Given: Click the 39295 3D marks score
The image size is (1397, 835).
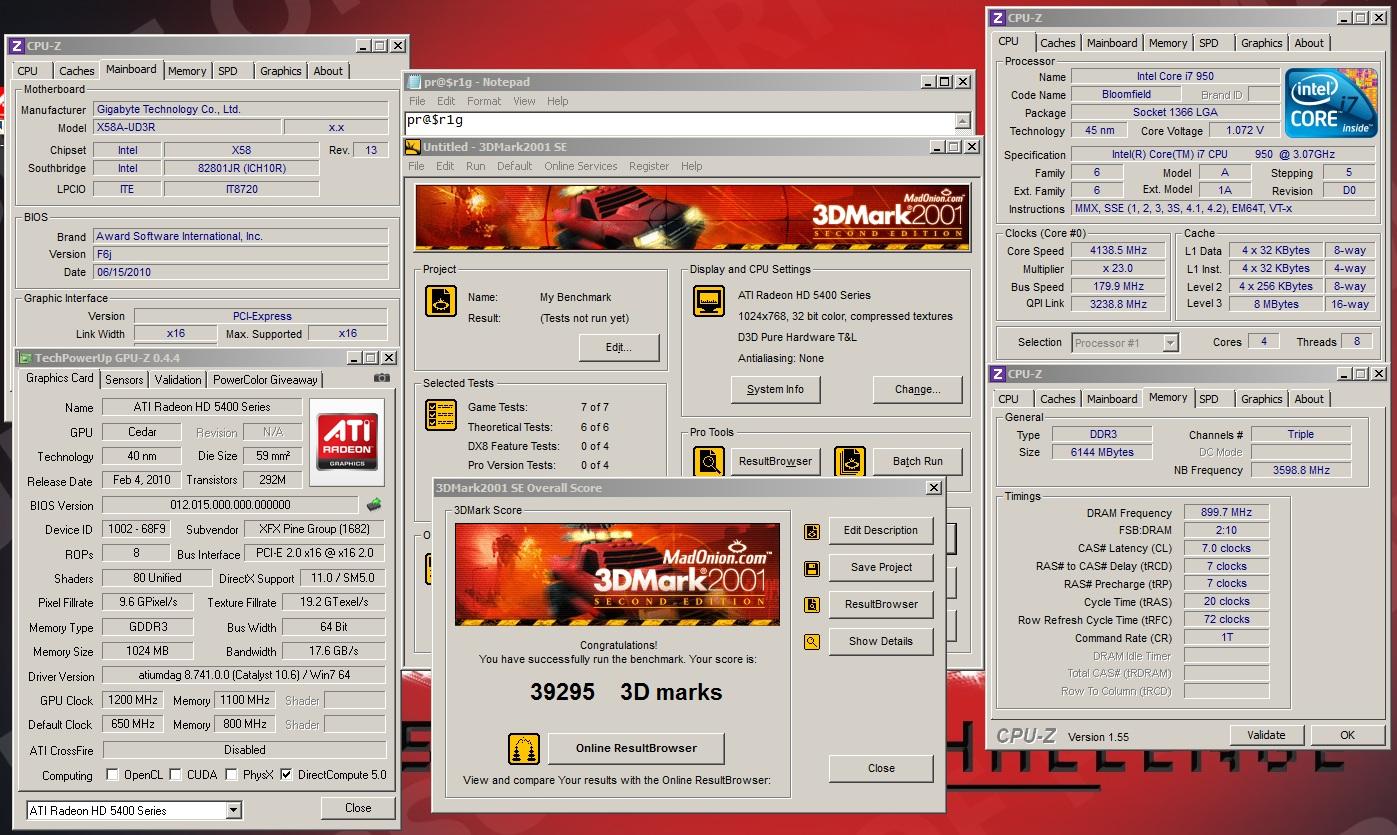Looking at the screenshot, I should click(626, 692).
